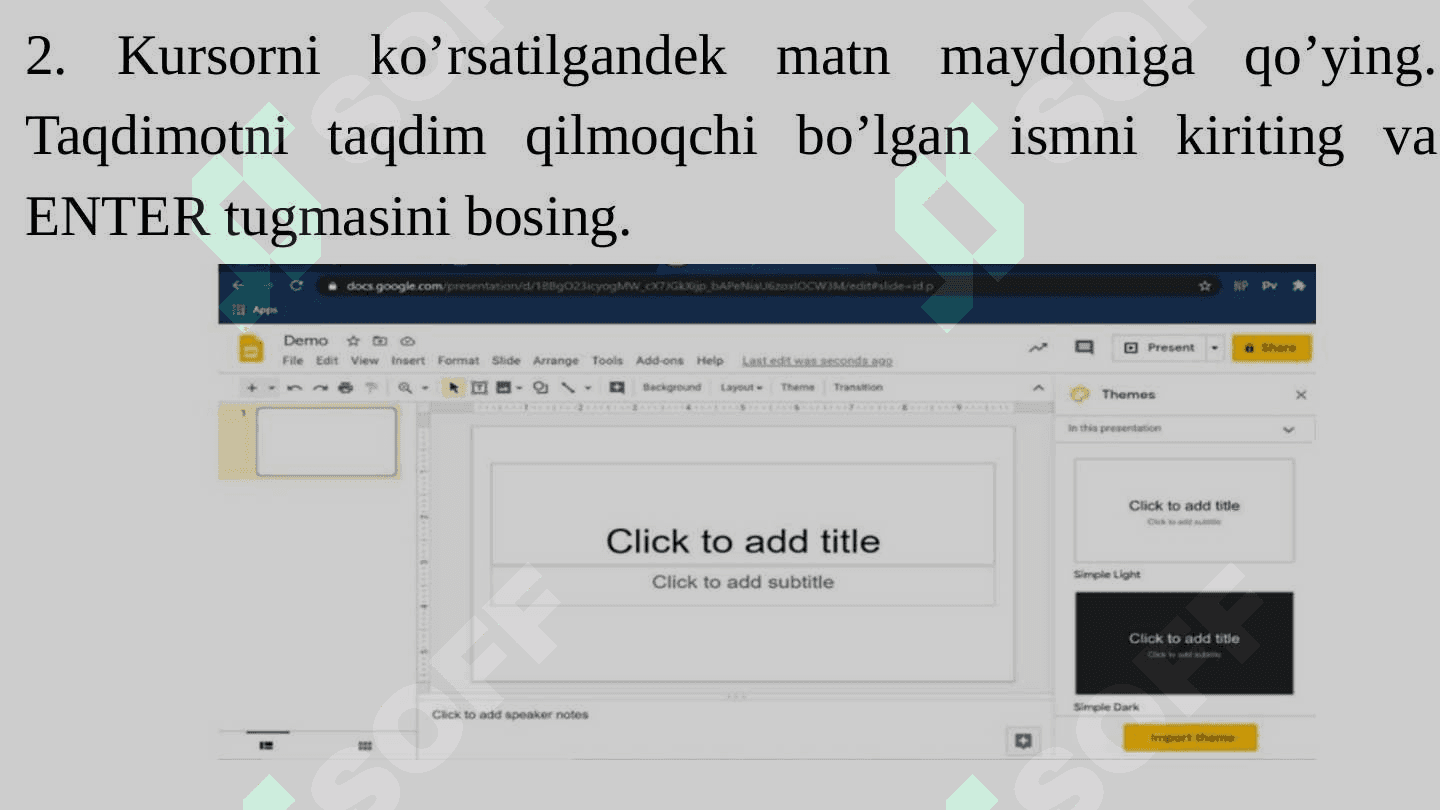
Task: Open the Edit menu
Action: [327, 361]
